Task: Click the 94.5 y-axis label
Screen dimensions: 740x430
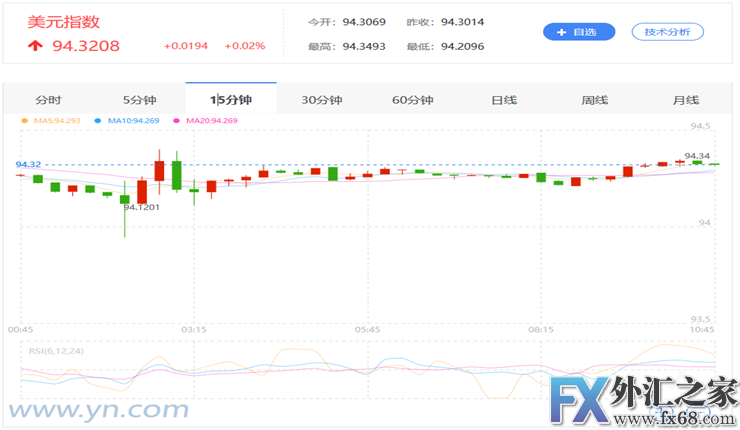Action: [700, 126]
